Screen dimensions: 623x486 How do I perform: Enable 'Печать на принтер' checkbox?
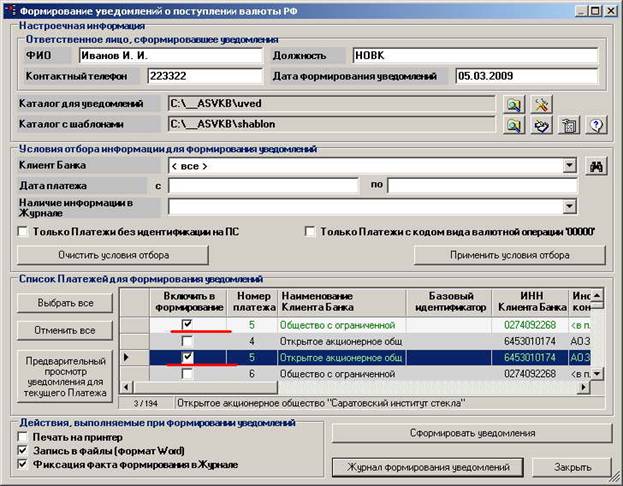pos(24,436)
